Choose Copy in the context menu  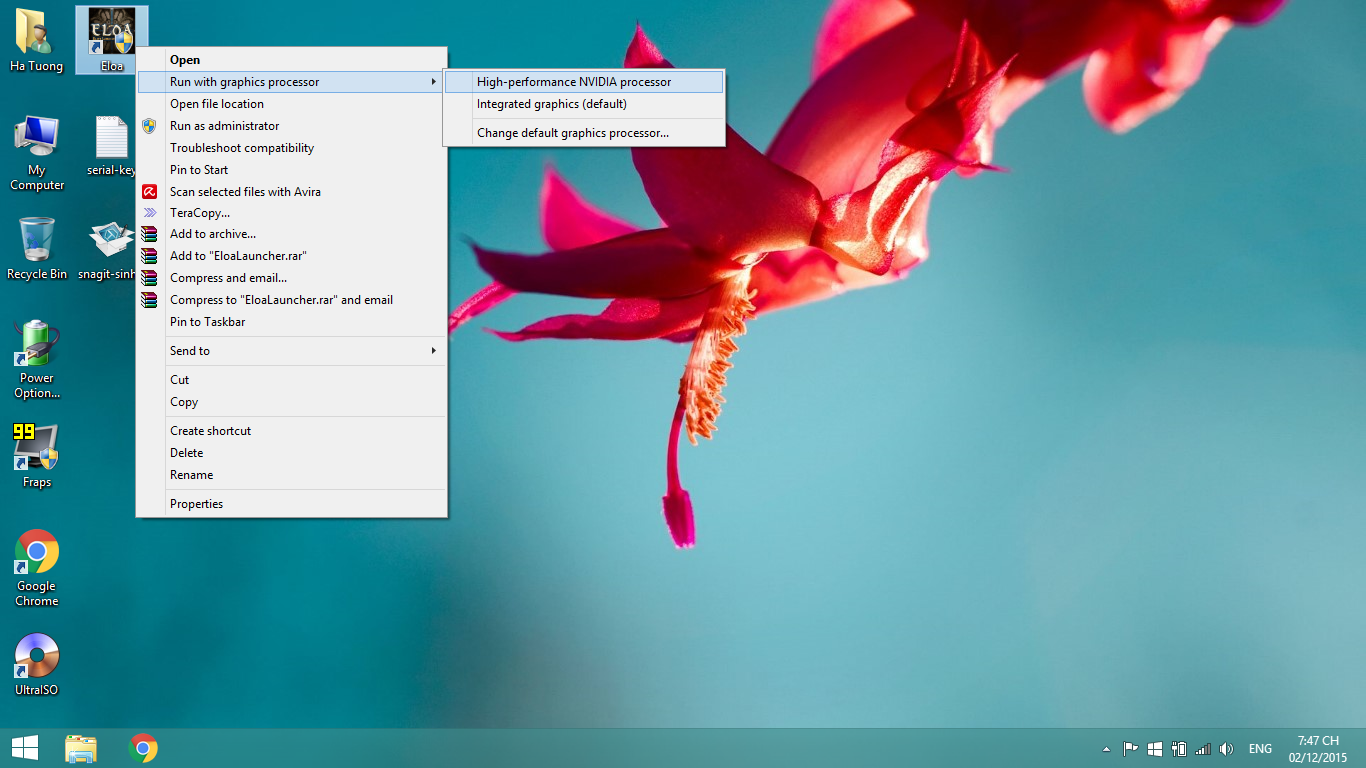pyautogui.click(x=291, y=402)
